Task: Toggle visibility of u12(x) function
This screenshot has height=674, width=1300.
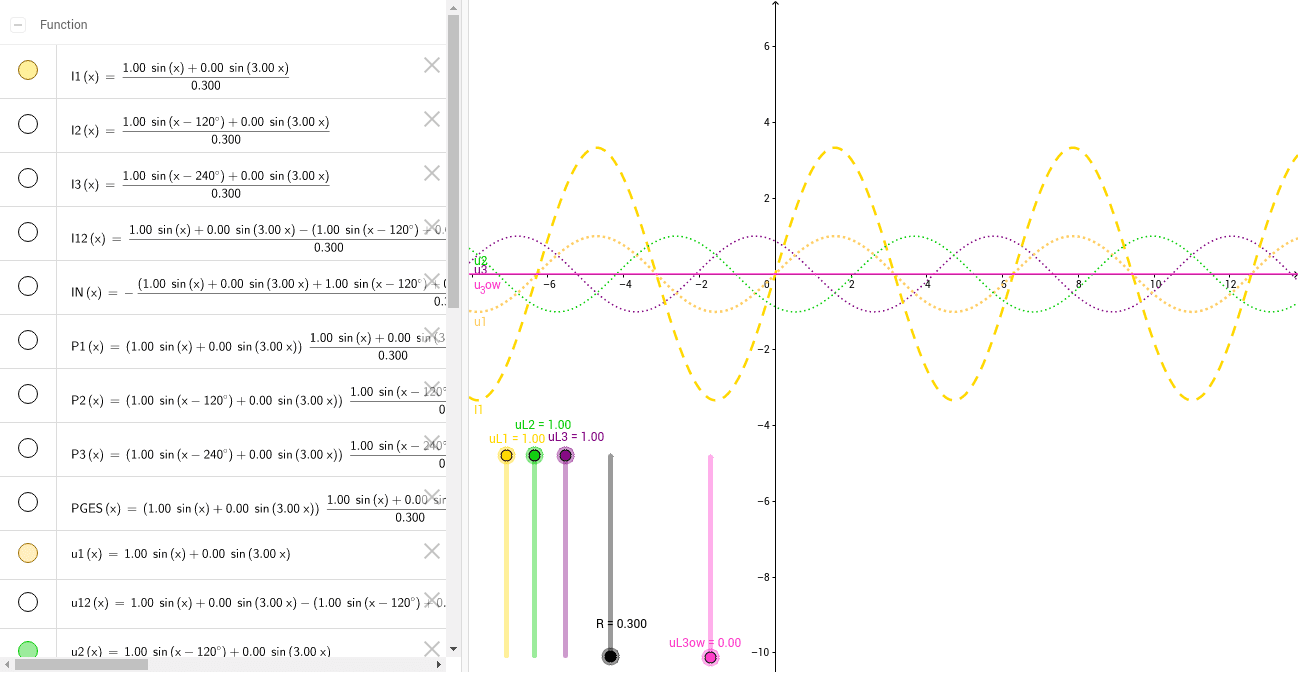Action: tap(28, 602)
